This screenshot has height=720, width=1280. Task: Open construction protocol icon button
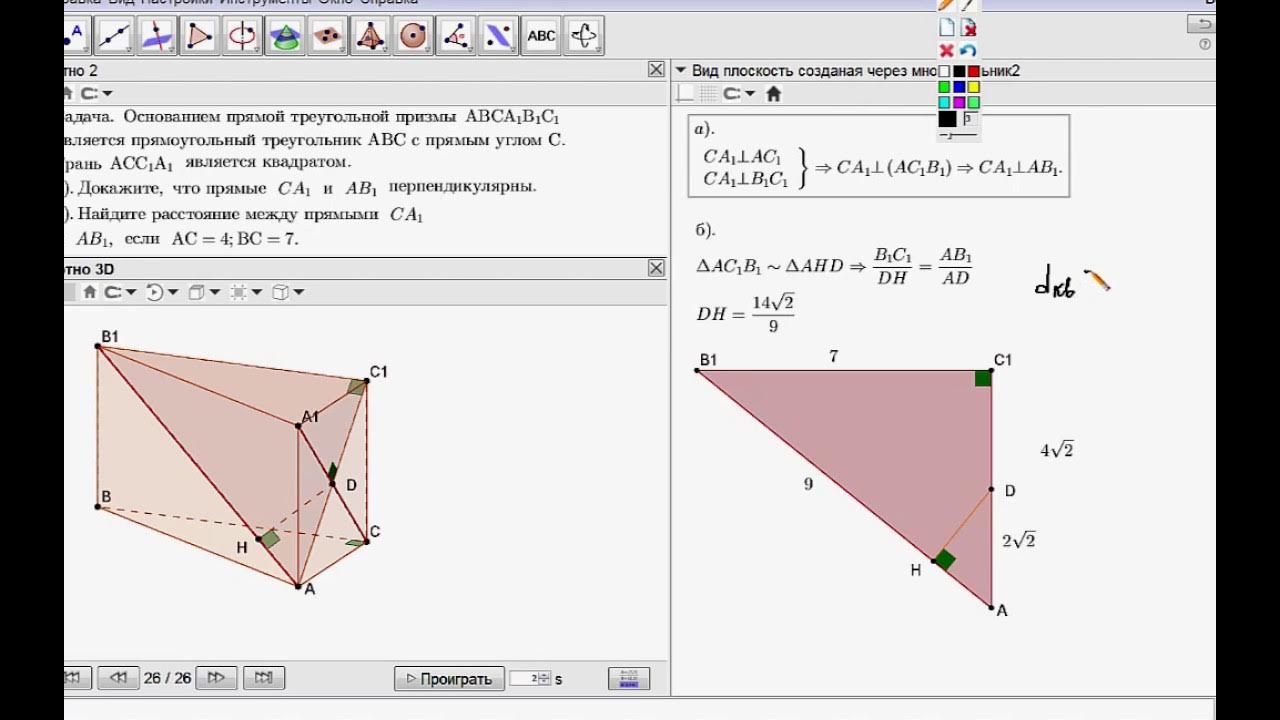(629, 678)
